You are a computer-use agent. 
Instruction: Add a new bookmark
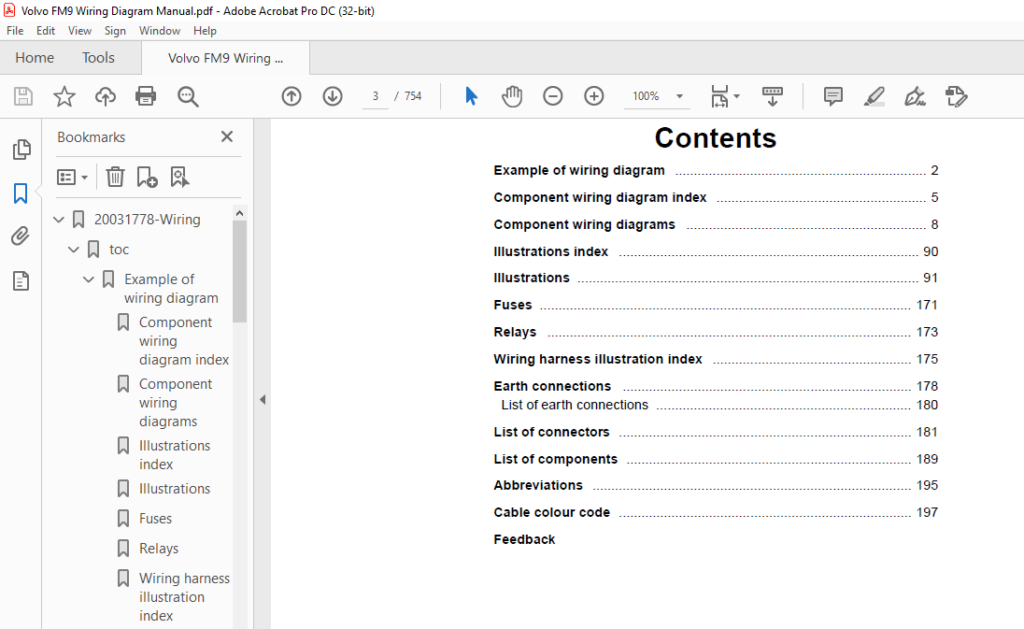[x=146, y=177]
